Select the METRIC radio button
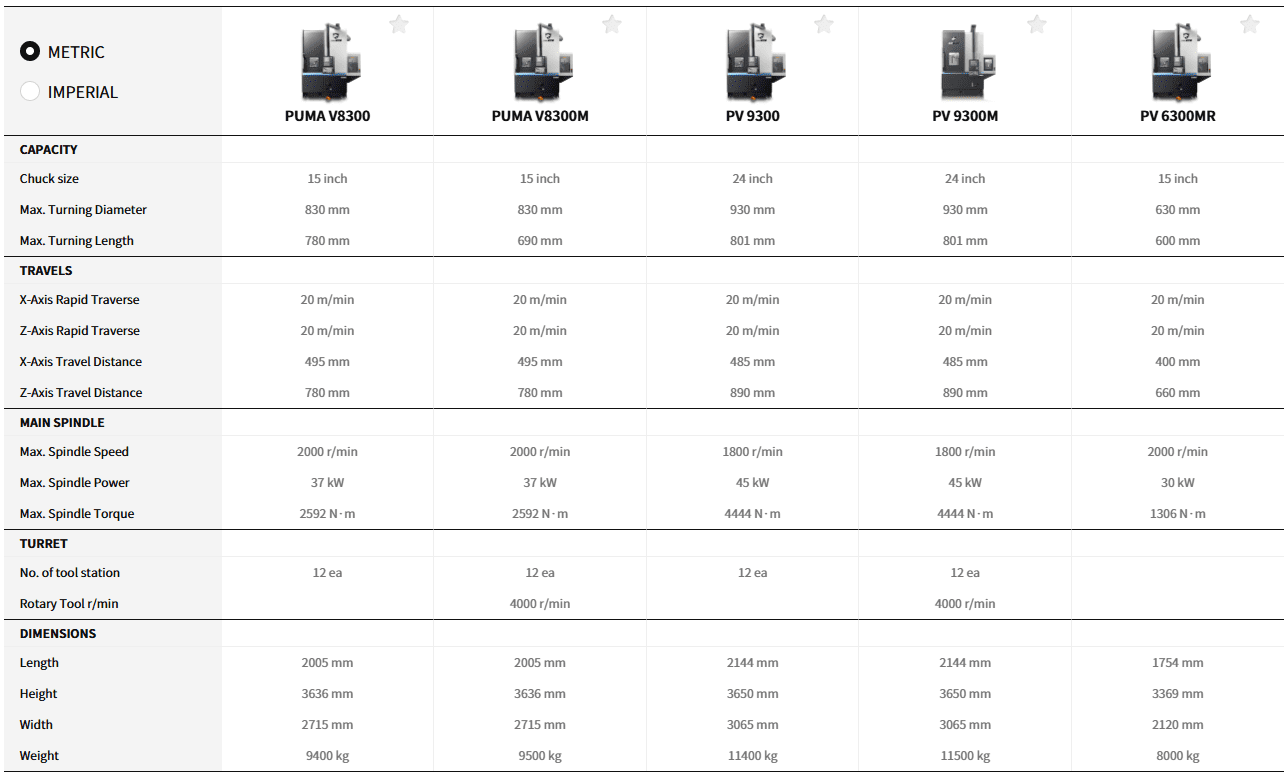Image resolution: width=1288 pixels, height=772 pixels. pyautogui.click(x=30, y=52)
